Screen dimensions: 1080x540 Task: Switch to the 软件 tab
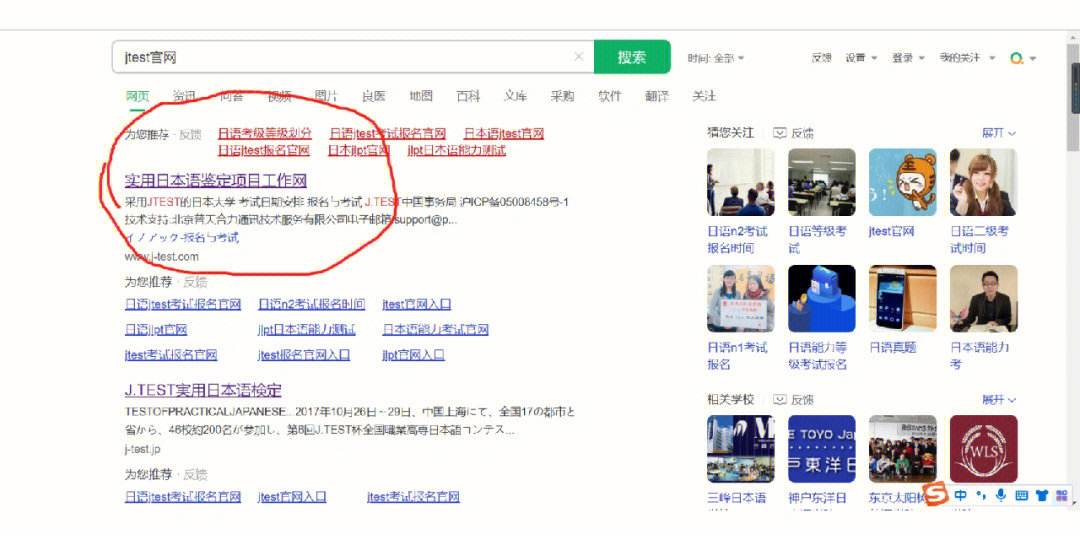click(610, 96)
